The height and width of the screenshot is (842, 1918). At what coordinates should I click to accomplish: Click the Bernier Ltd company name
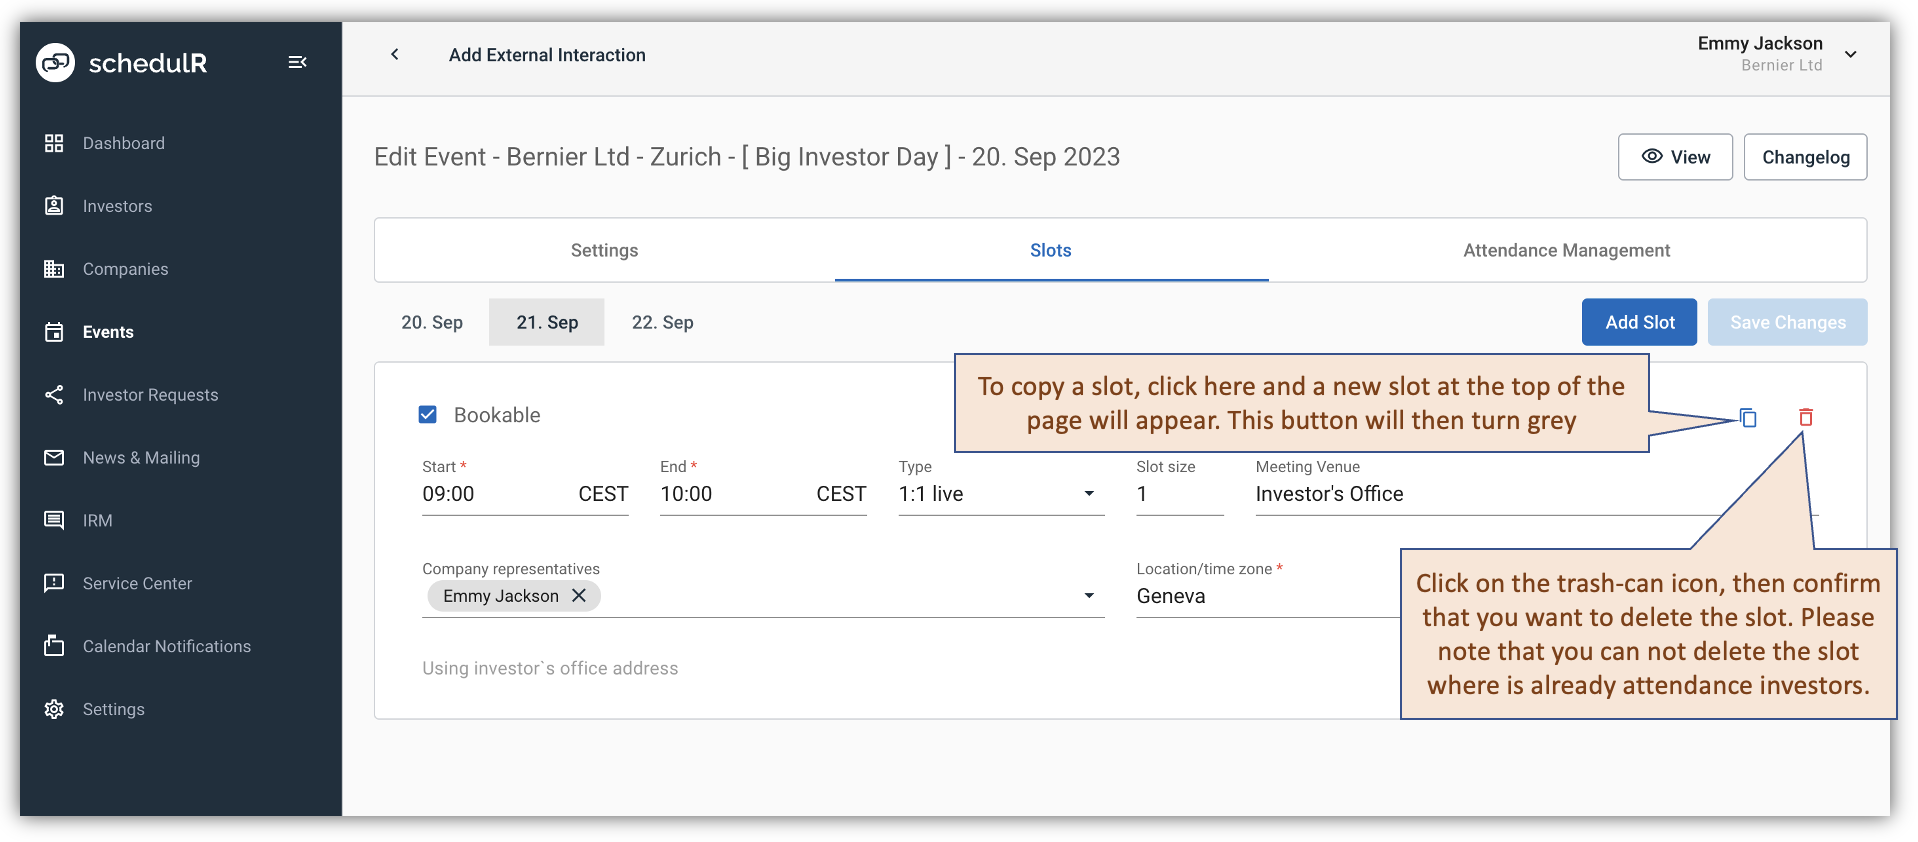[x=1781, y=66]
